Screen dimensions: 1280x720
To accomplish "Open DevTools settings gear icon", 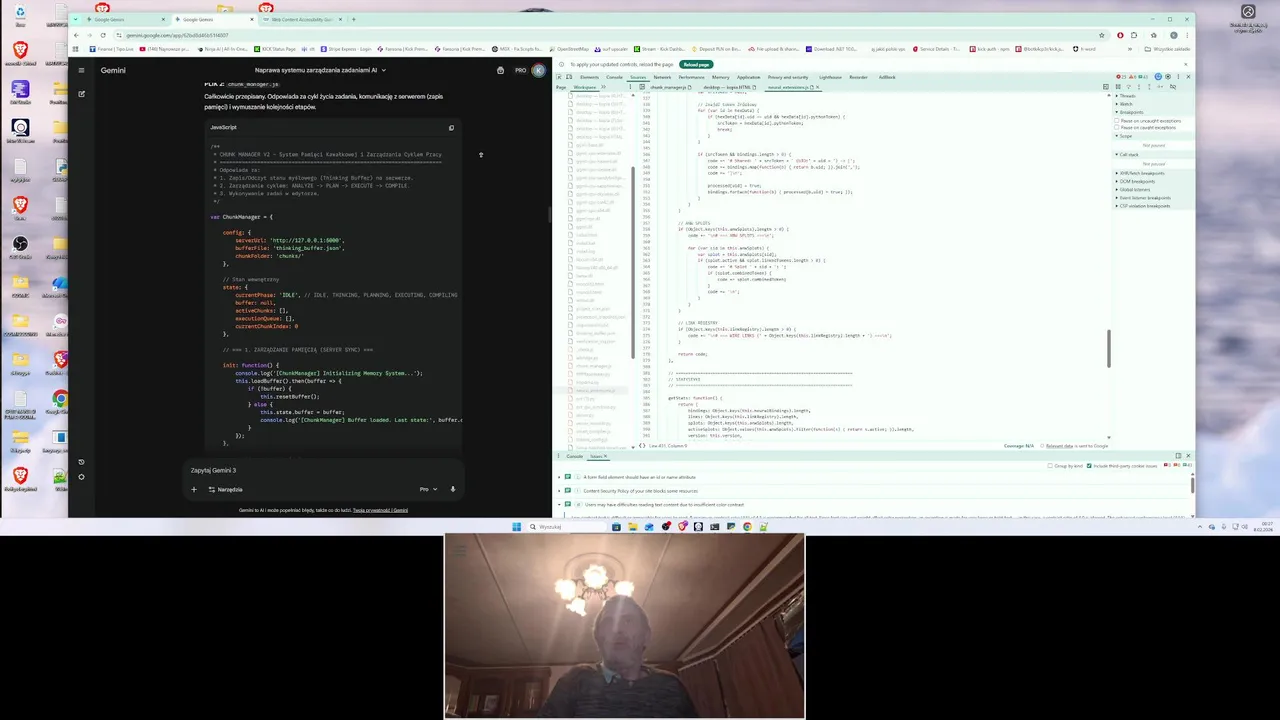I will 1166,77.
